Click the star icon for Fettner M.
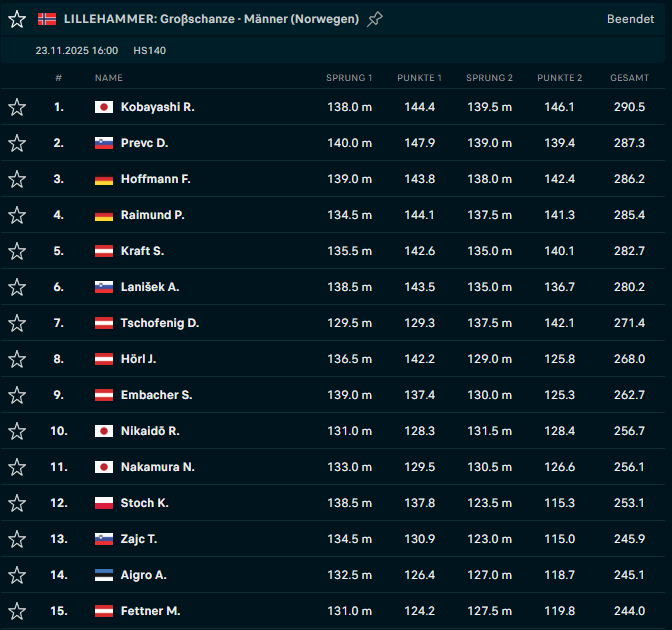Viewport: 672px width, 630px height. coord(17,611)
